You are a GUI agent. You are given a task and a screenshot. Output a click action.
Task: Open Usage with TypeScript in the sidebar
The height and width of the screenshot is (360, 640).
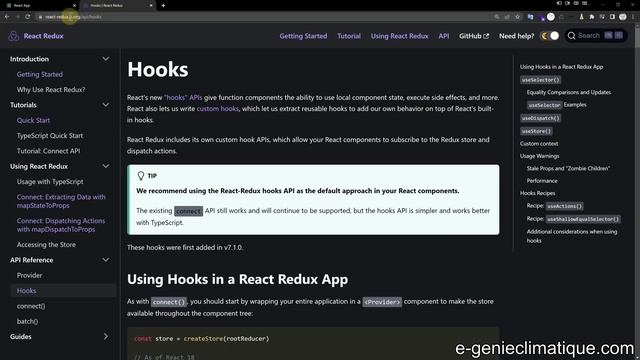[x=50, y=182]
